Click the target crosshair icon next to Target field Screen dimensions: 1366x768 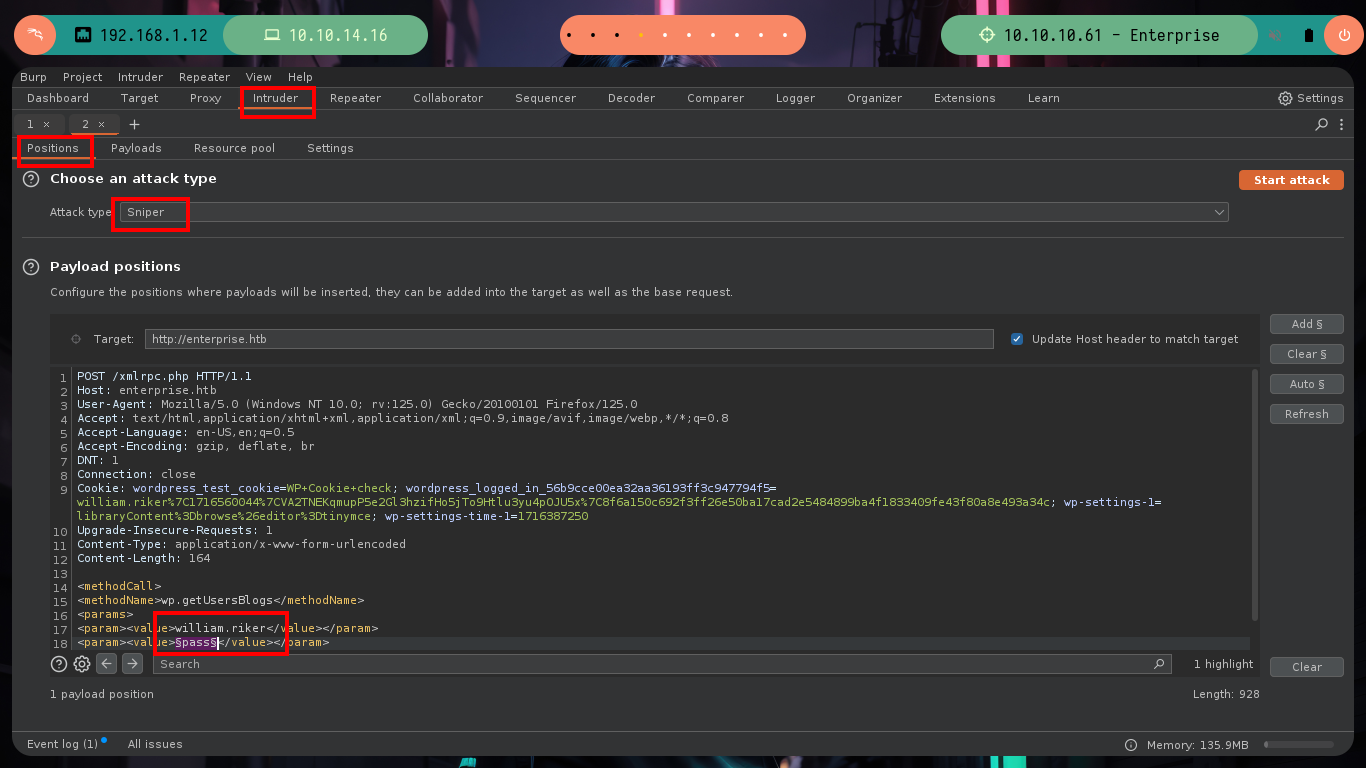click(x=76, y=339)
